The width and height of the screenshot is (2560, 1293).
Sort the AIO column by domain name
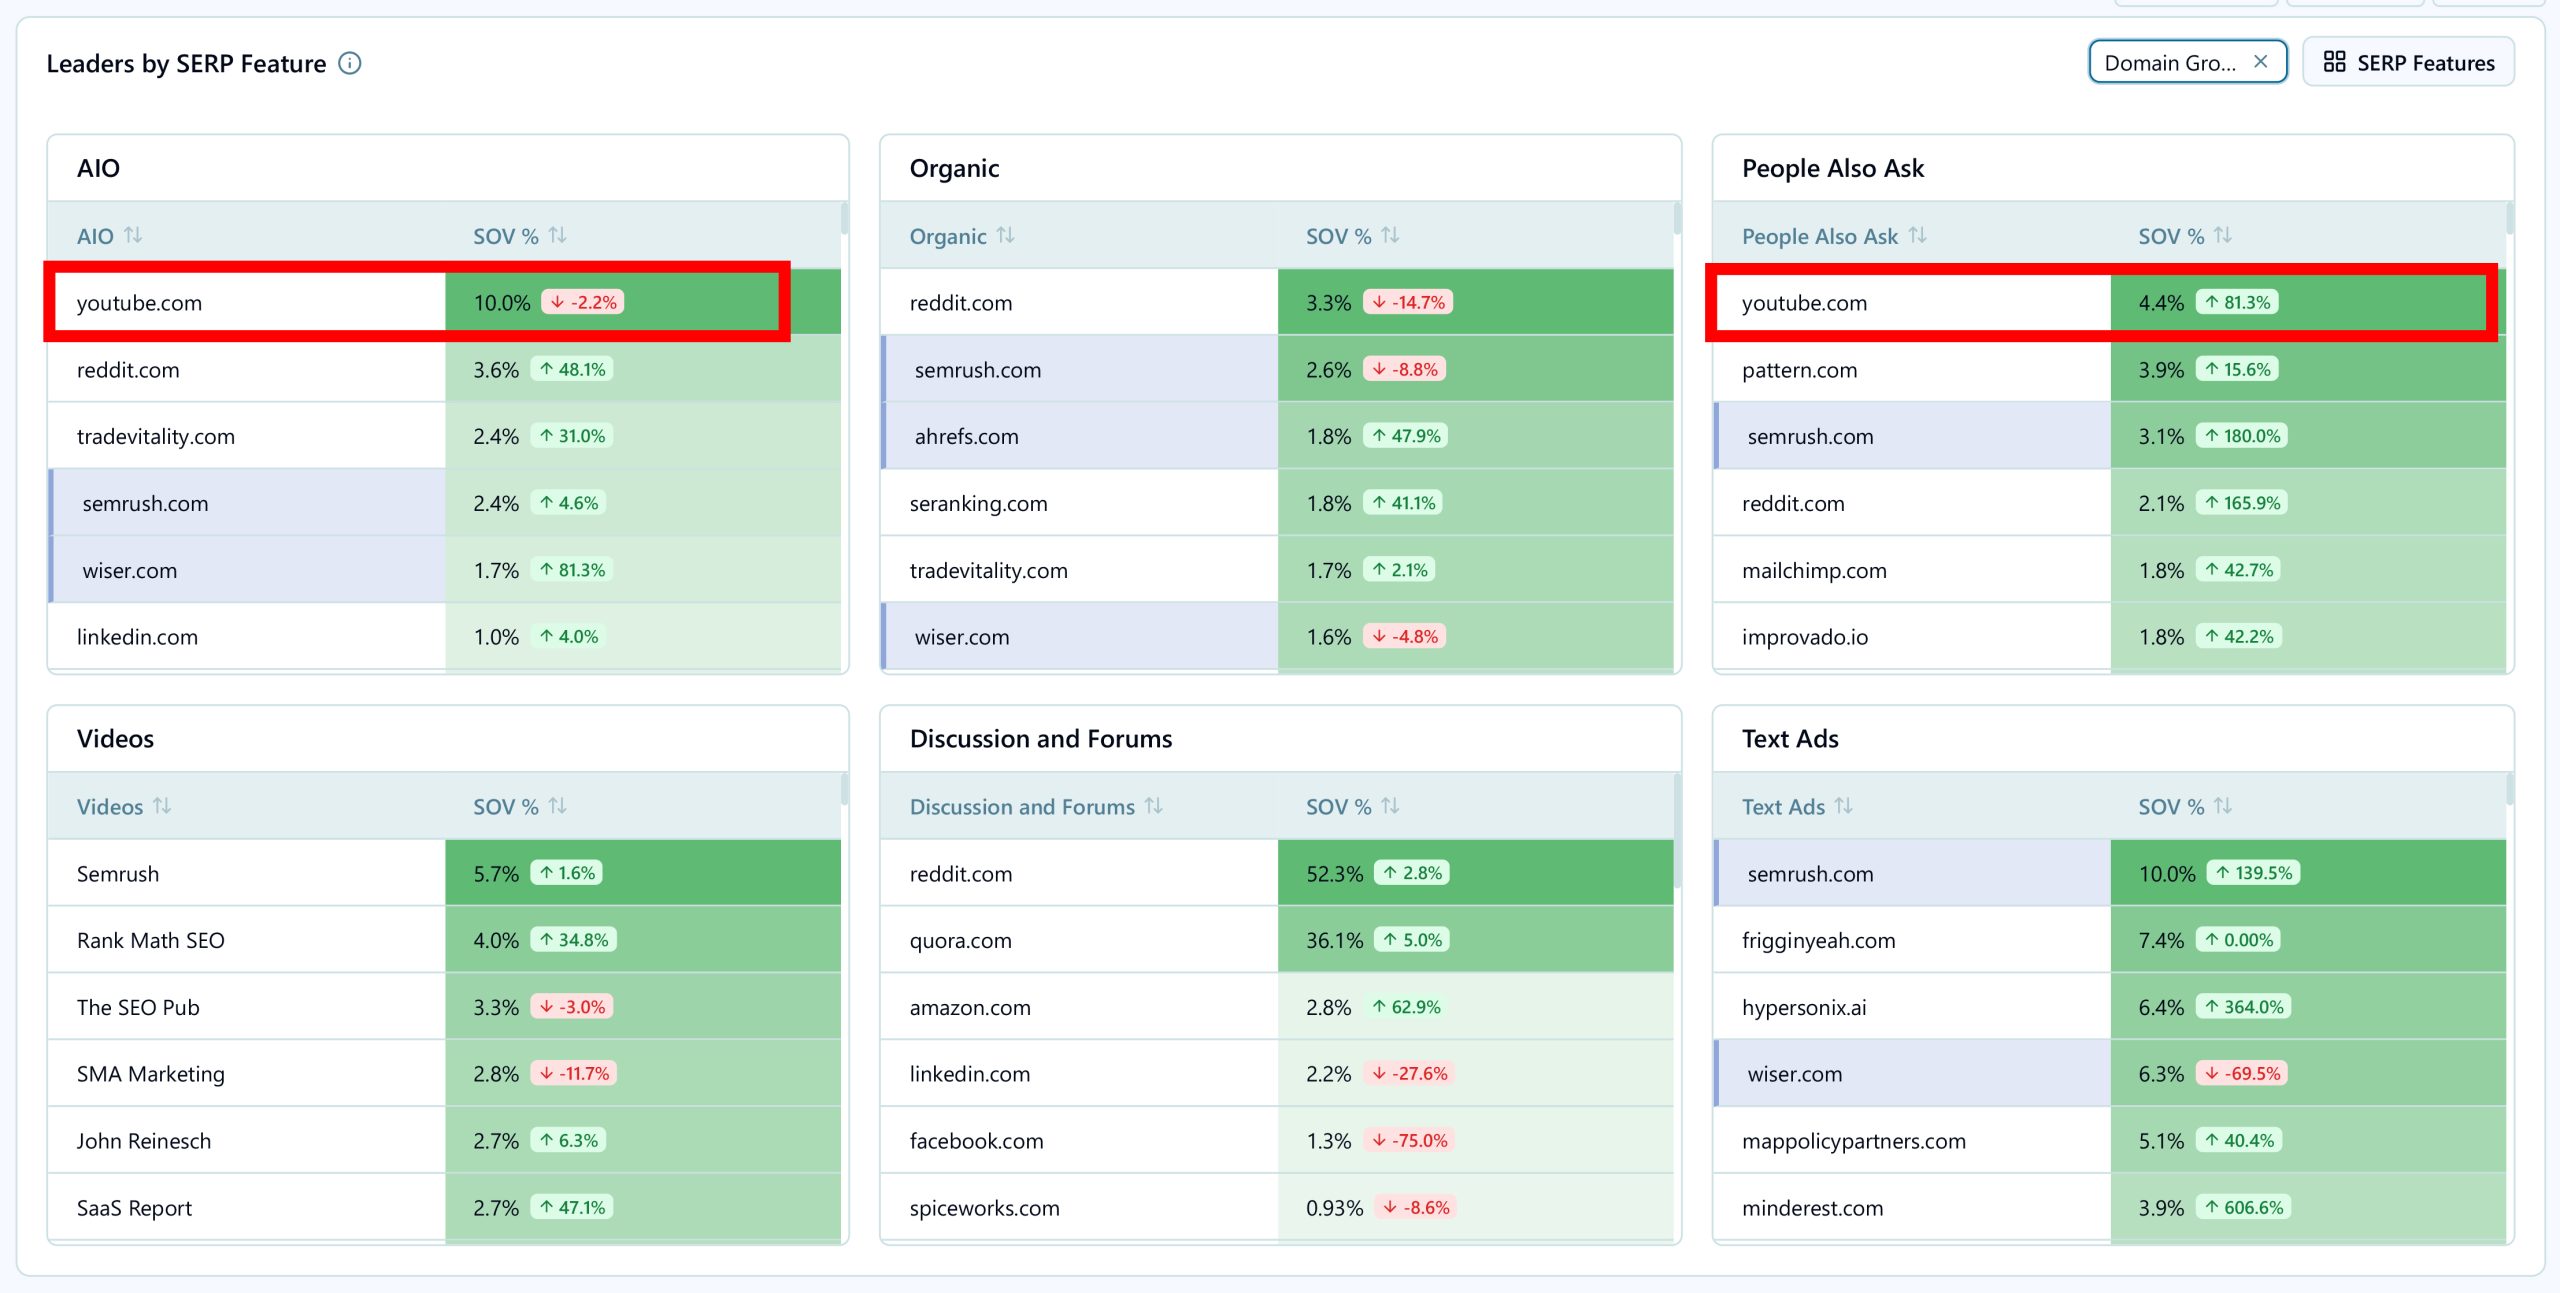[133, 235]
